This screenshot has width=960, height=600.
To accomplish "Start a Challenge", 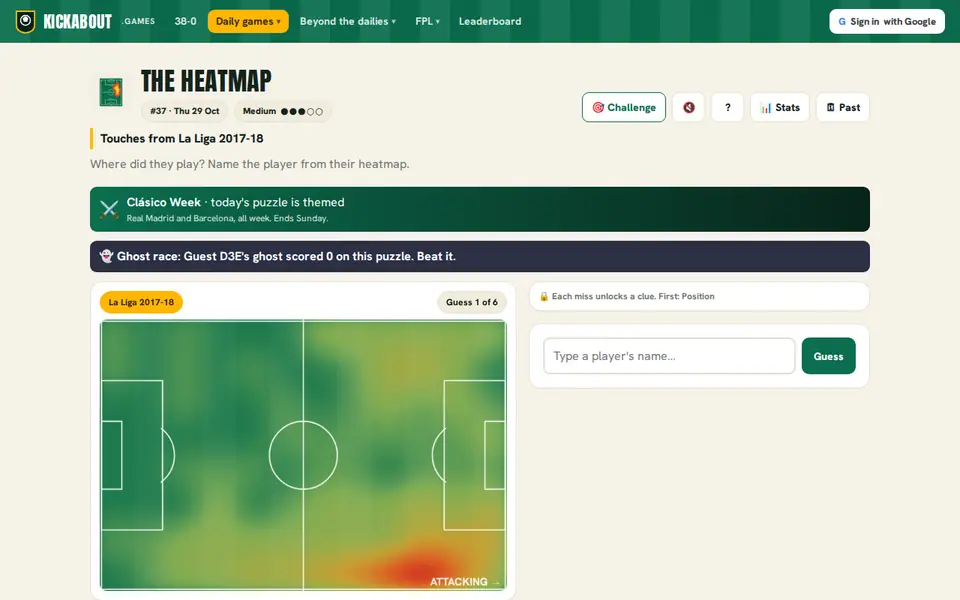I will 624,107.
